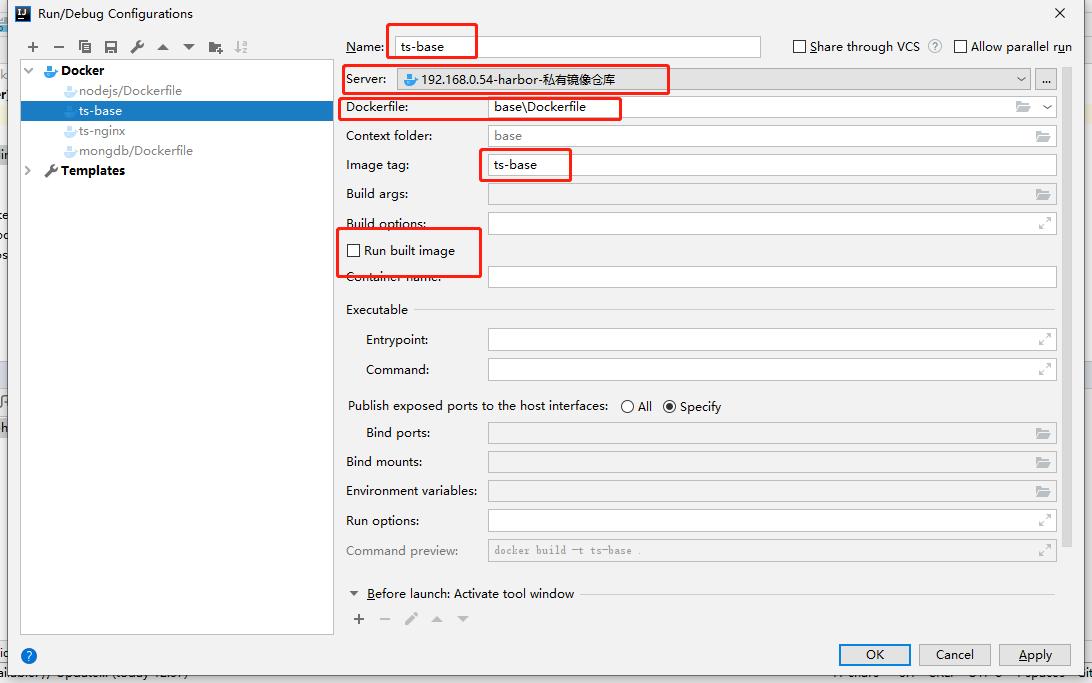Toggle Share through VCS checkbox
The width and height of the screenshot is (1092, 683).
(799, 47)
